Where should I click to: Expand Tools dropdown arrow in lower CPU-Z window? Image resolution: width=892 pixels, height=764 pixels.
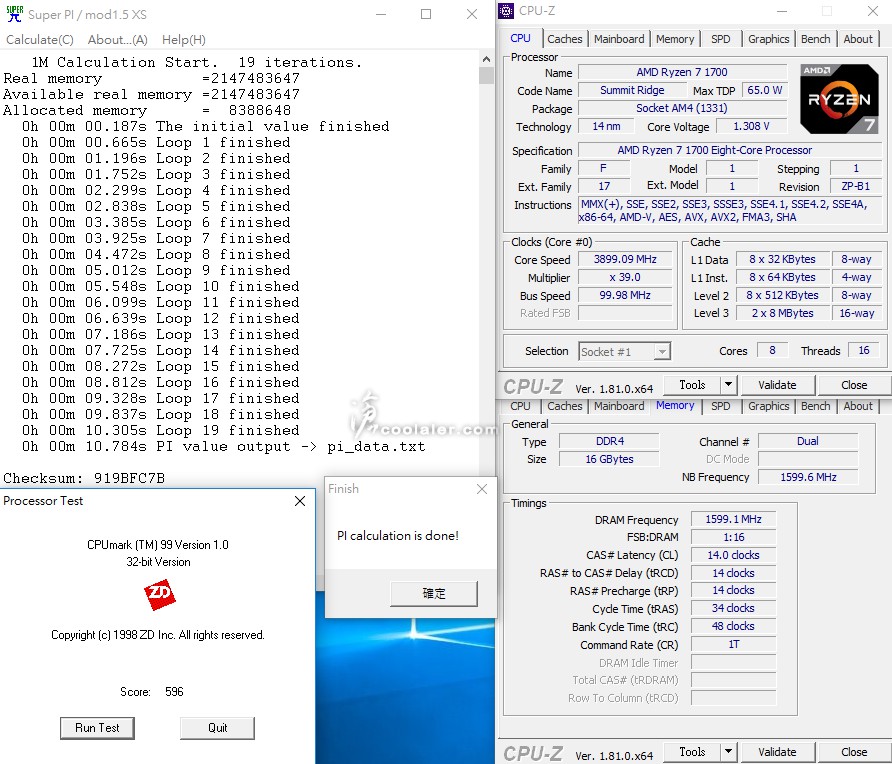point(728,752)
